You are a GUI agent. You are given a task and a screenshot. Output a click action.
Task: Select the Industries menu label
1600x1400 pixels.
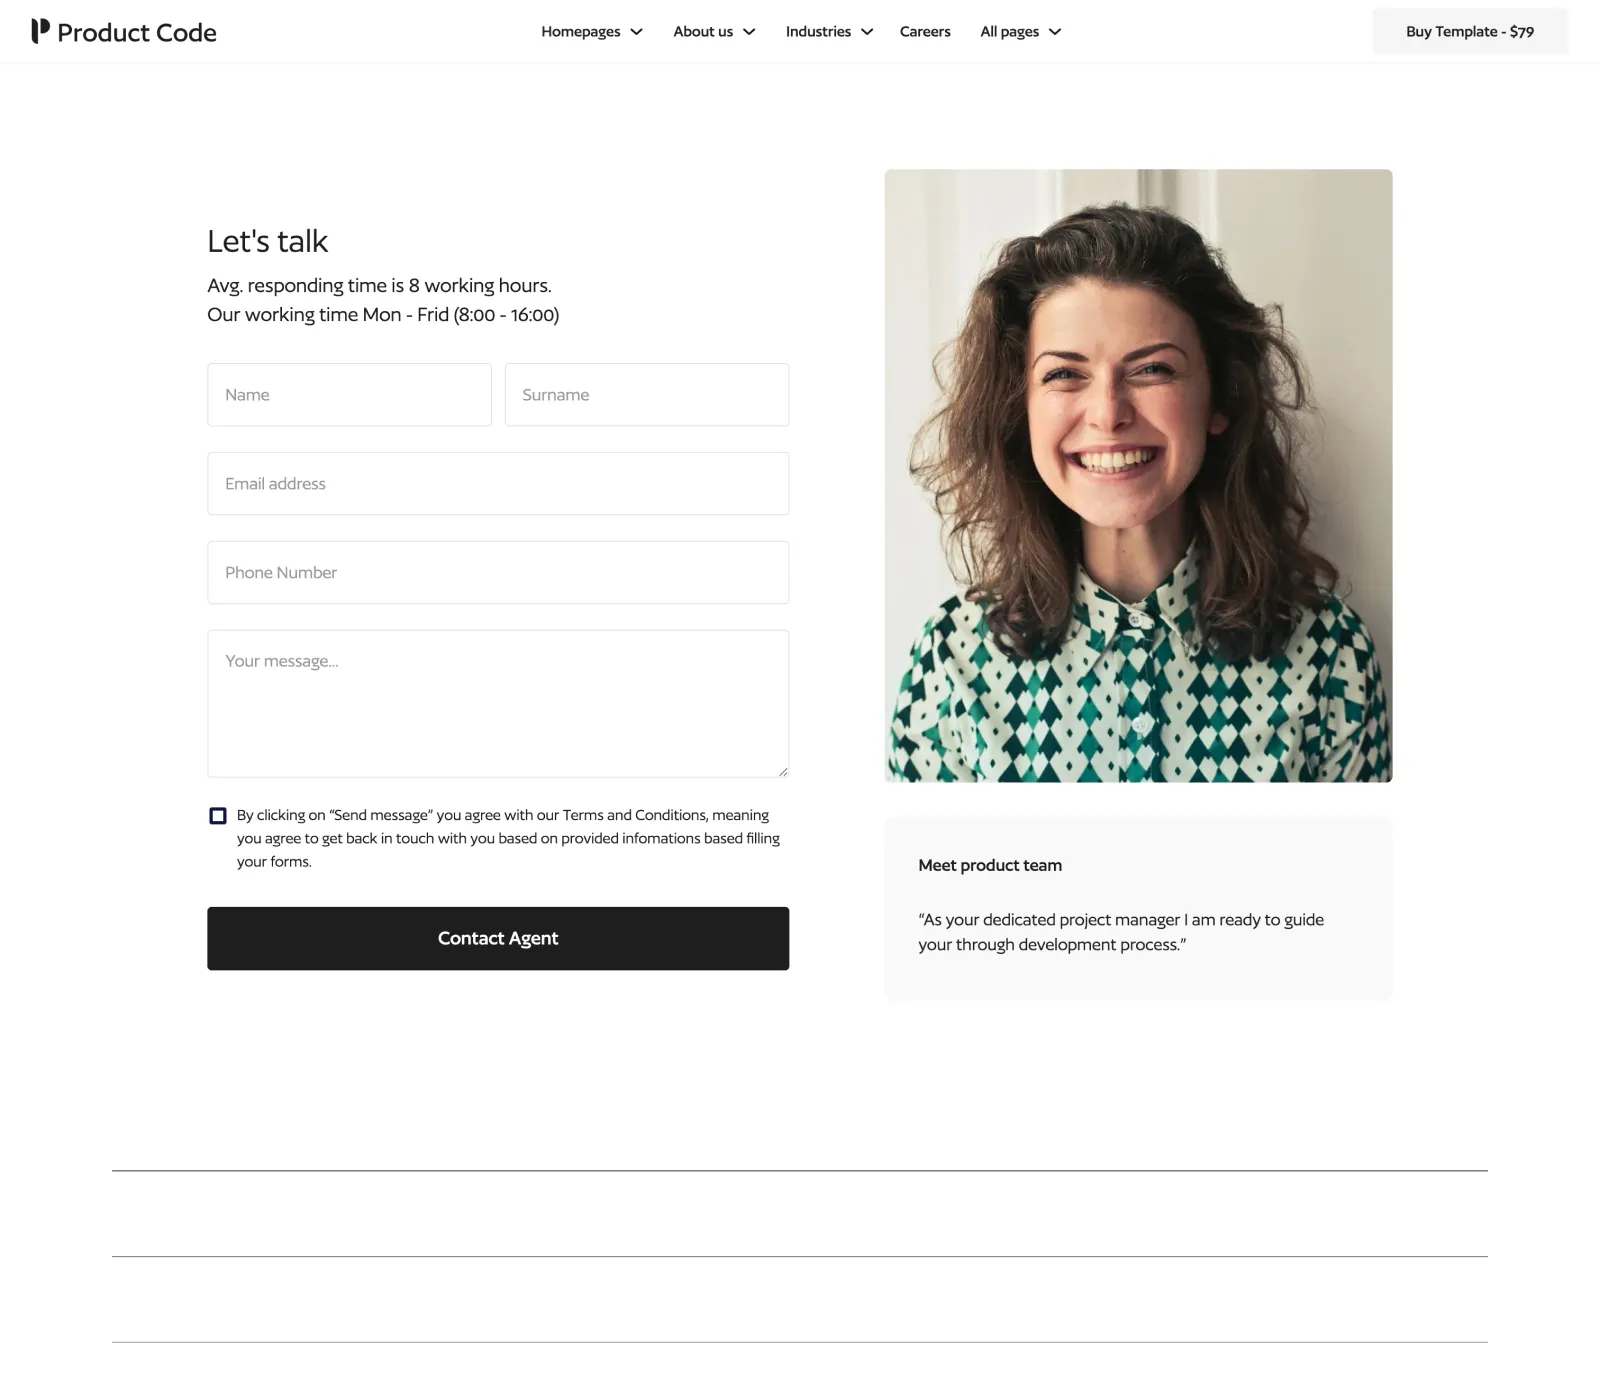[818, 31]
